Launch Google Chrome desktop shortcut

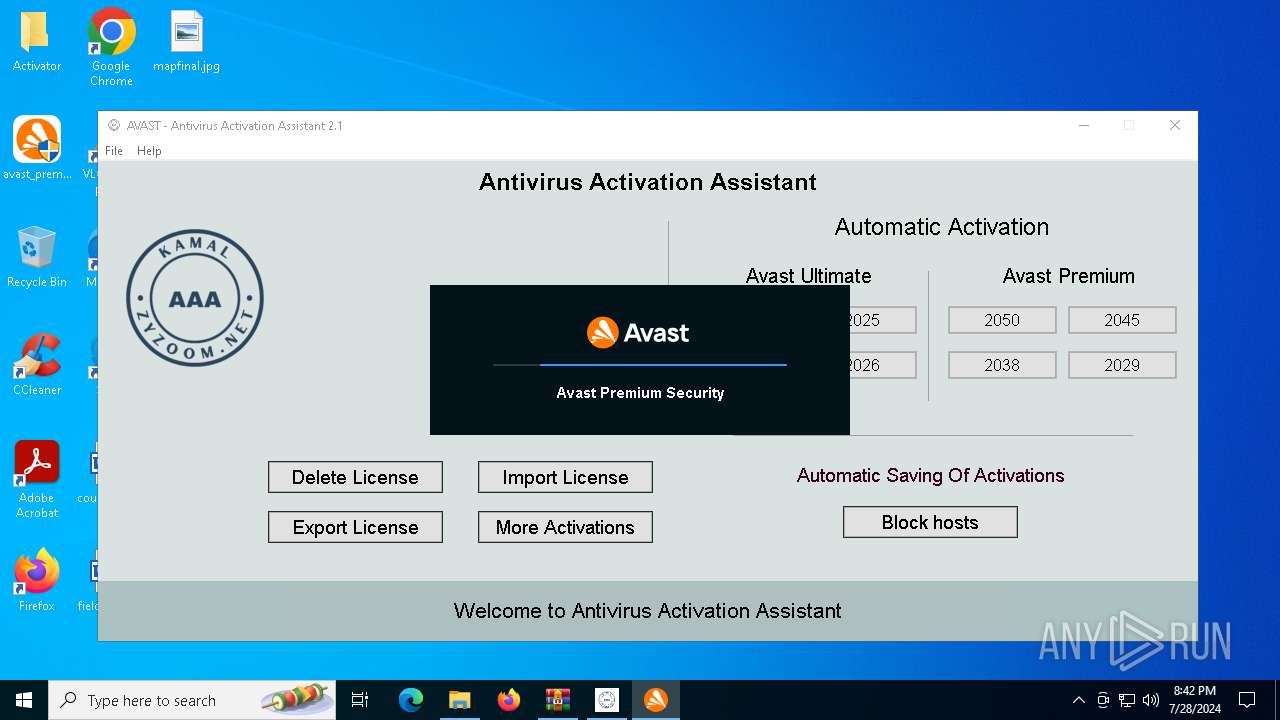pyautogui.click(x=111, y=47)
